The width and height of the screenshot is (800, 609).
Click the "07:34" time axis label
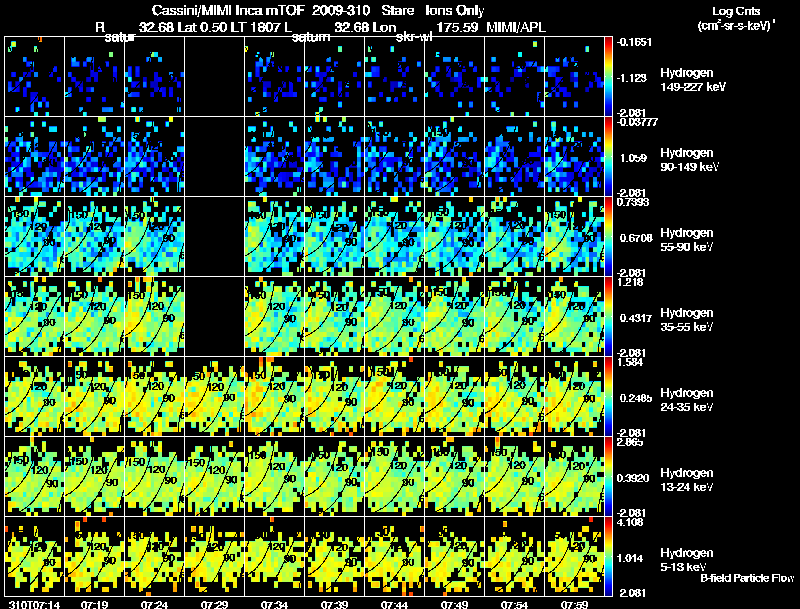pos(274,605)
